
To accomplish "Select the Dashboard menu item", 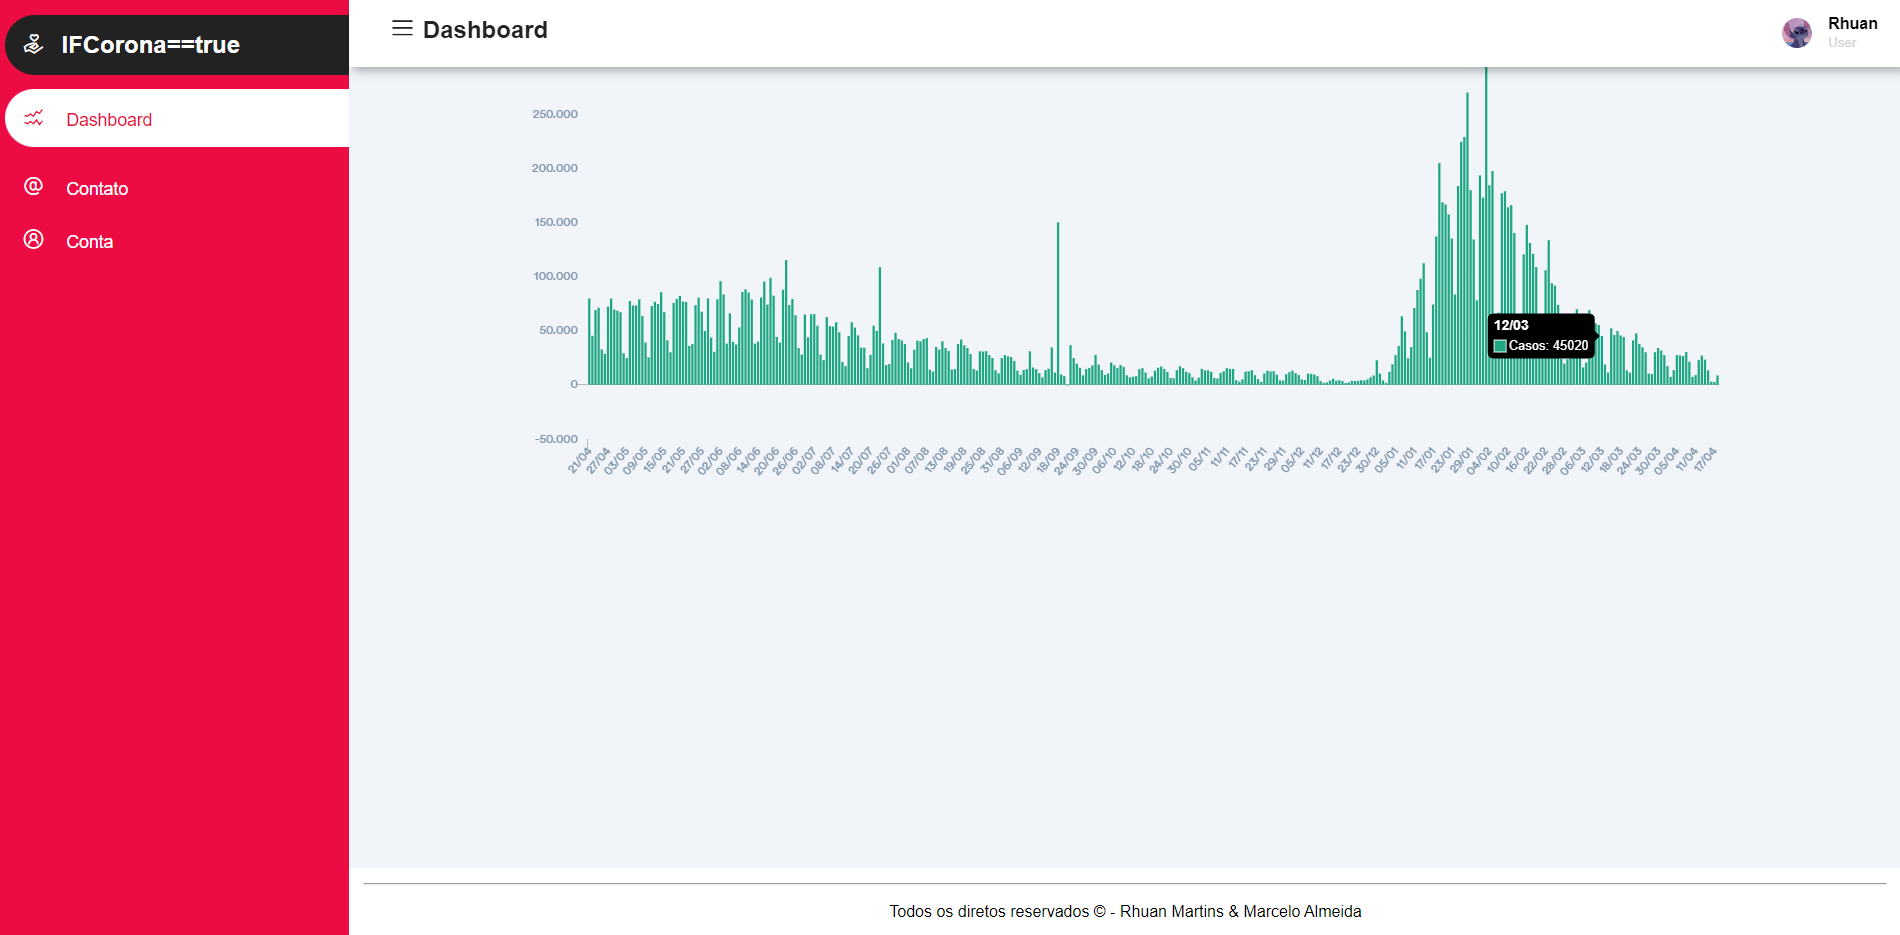I will pos(109,119).
